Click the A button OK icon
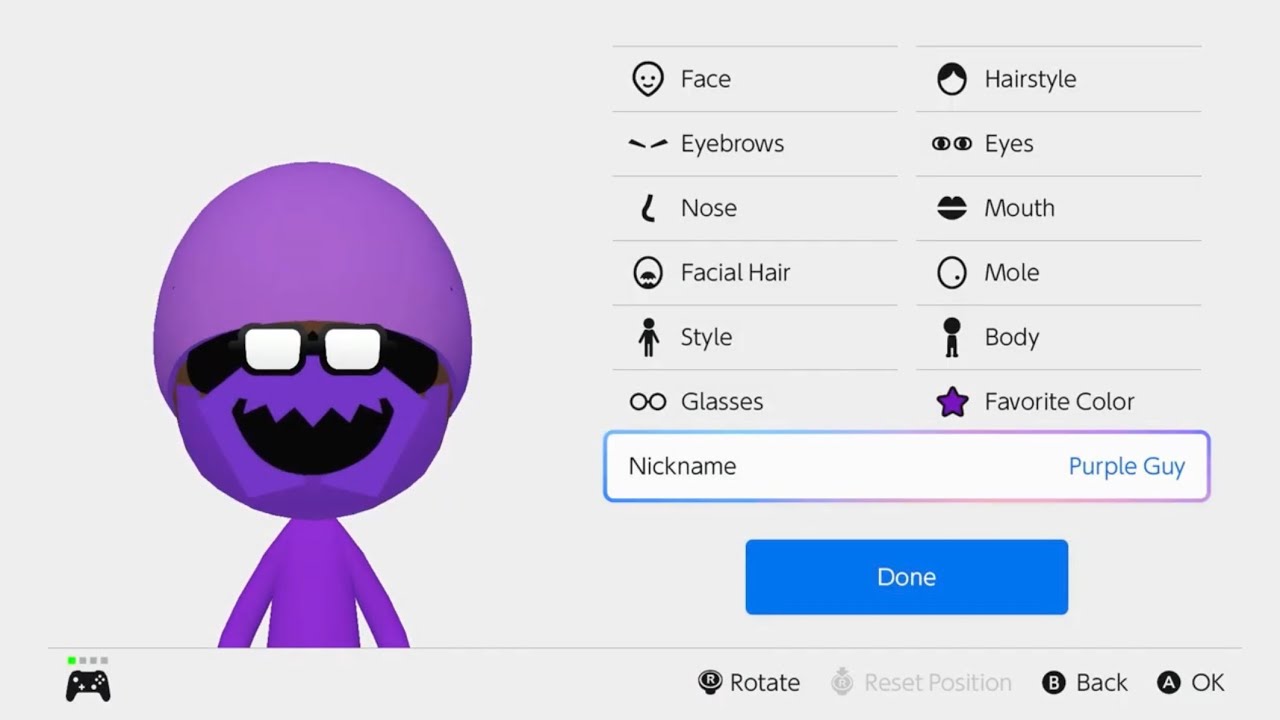The width and height of the screenshot is (1280, 720). 1169,683
